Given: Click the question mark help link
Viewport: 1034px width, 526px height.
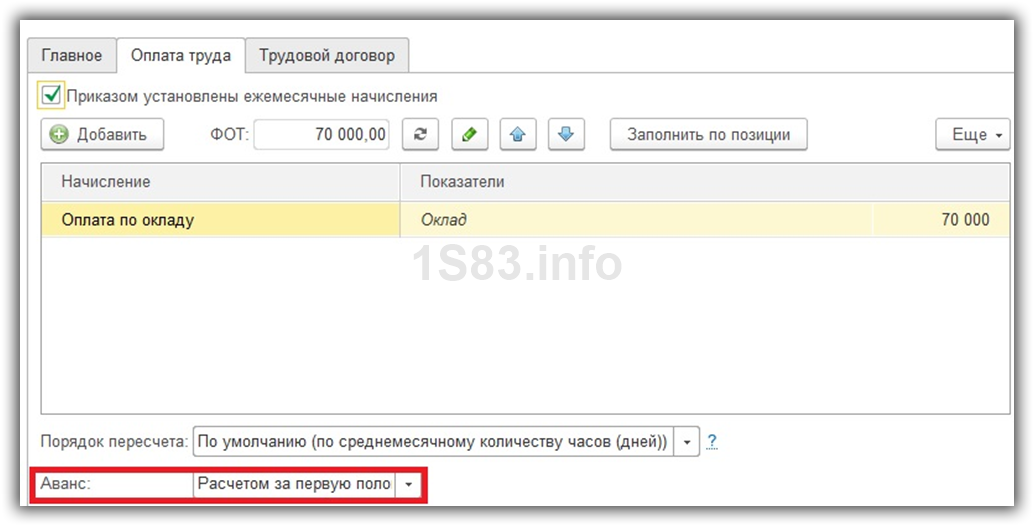Looking at the screenshot, I should point(712,441).
